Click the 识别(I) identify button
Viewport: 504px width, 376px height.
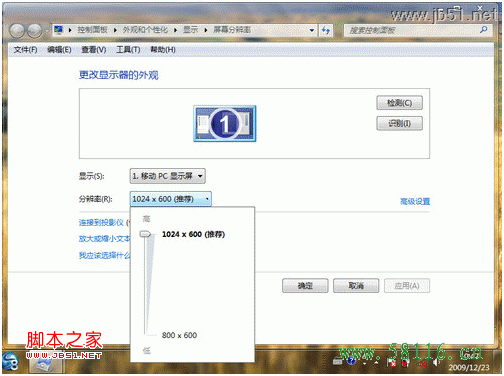(399, 123)
